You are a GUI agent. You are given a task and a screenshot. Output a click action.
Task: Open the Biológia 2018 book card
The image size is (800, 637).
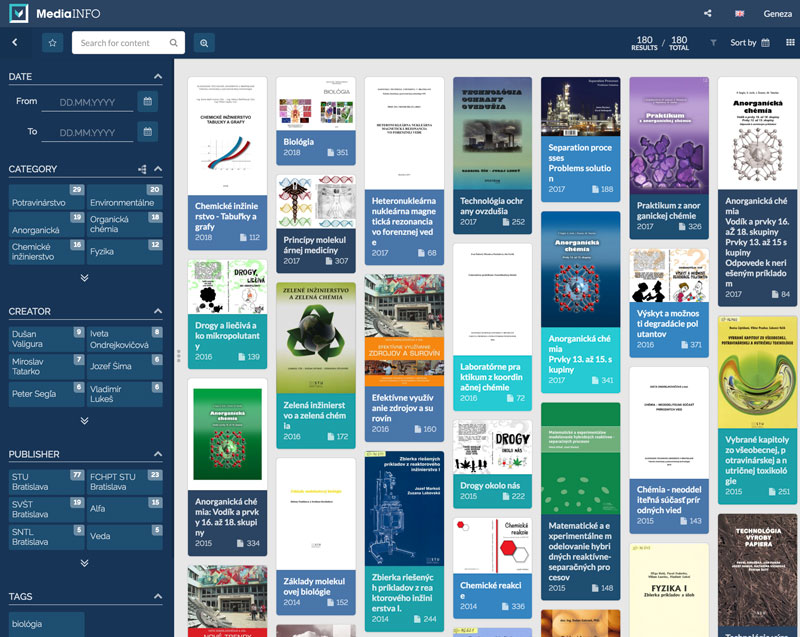tap(316, 121)
